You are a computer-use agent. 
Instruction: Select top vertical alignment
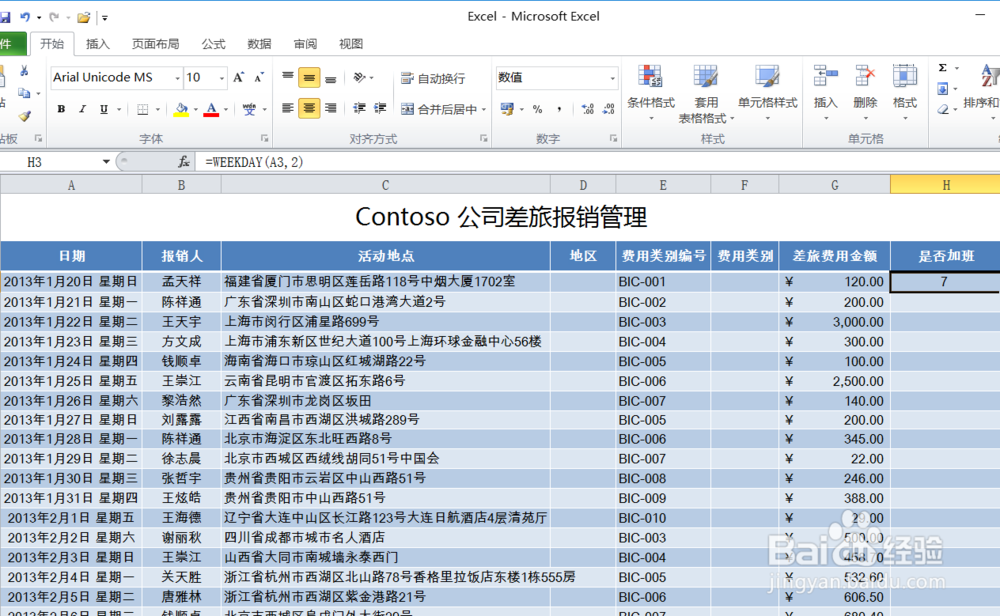tap(288, 78)
